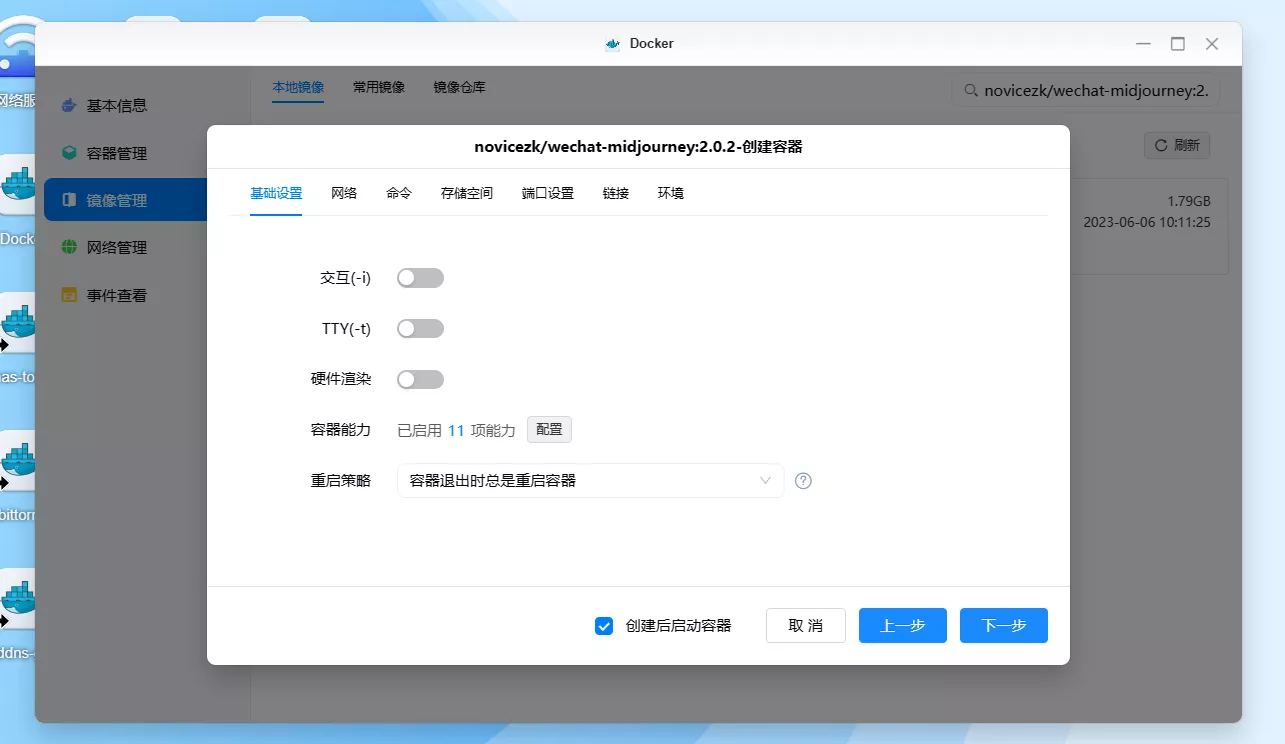The height and width of the screenshot is (744, 1285).
Task: Click the 2023-06-06 10:11:25 timestamp
Action: click(1147, 222)
